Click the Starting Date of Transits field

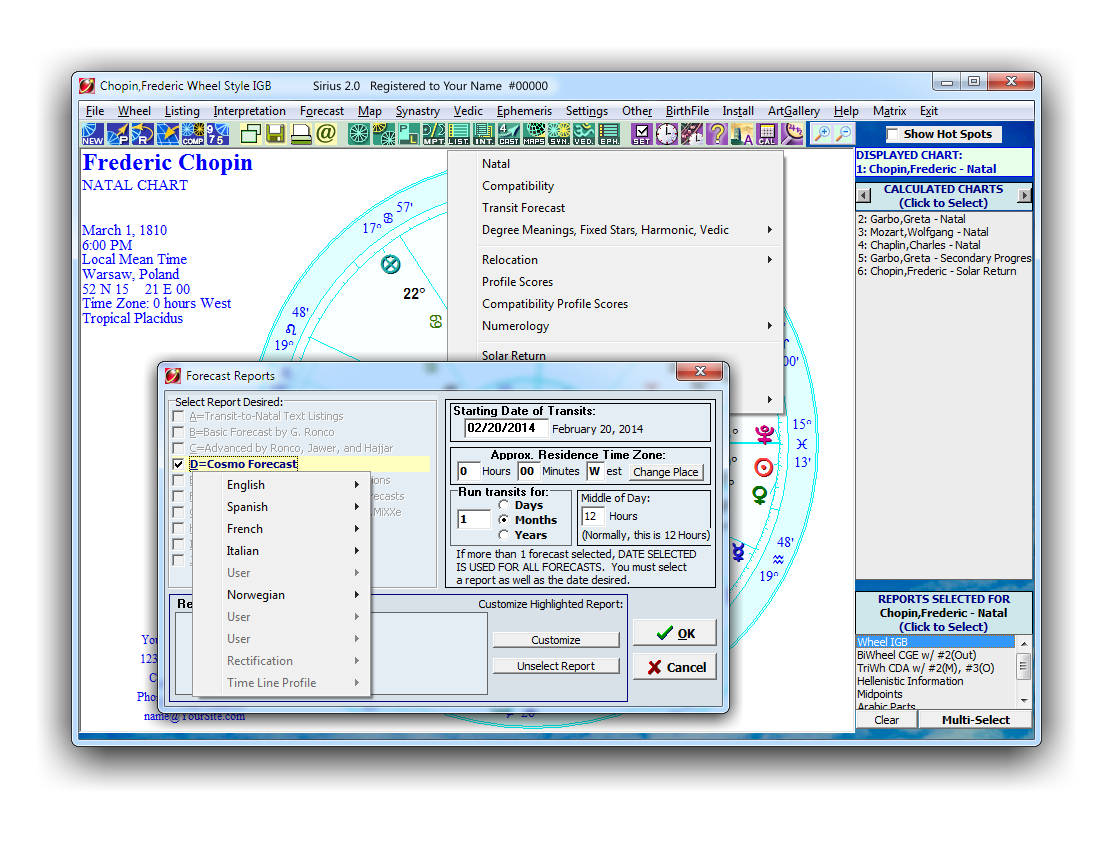[505, 428]
